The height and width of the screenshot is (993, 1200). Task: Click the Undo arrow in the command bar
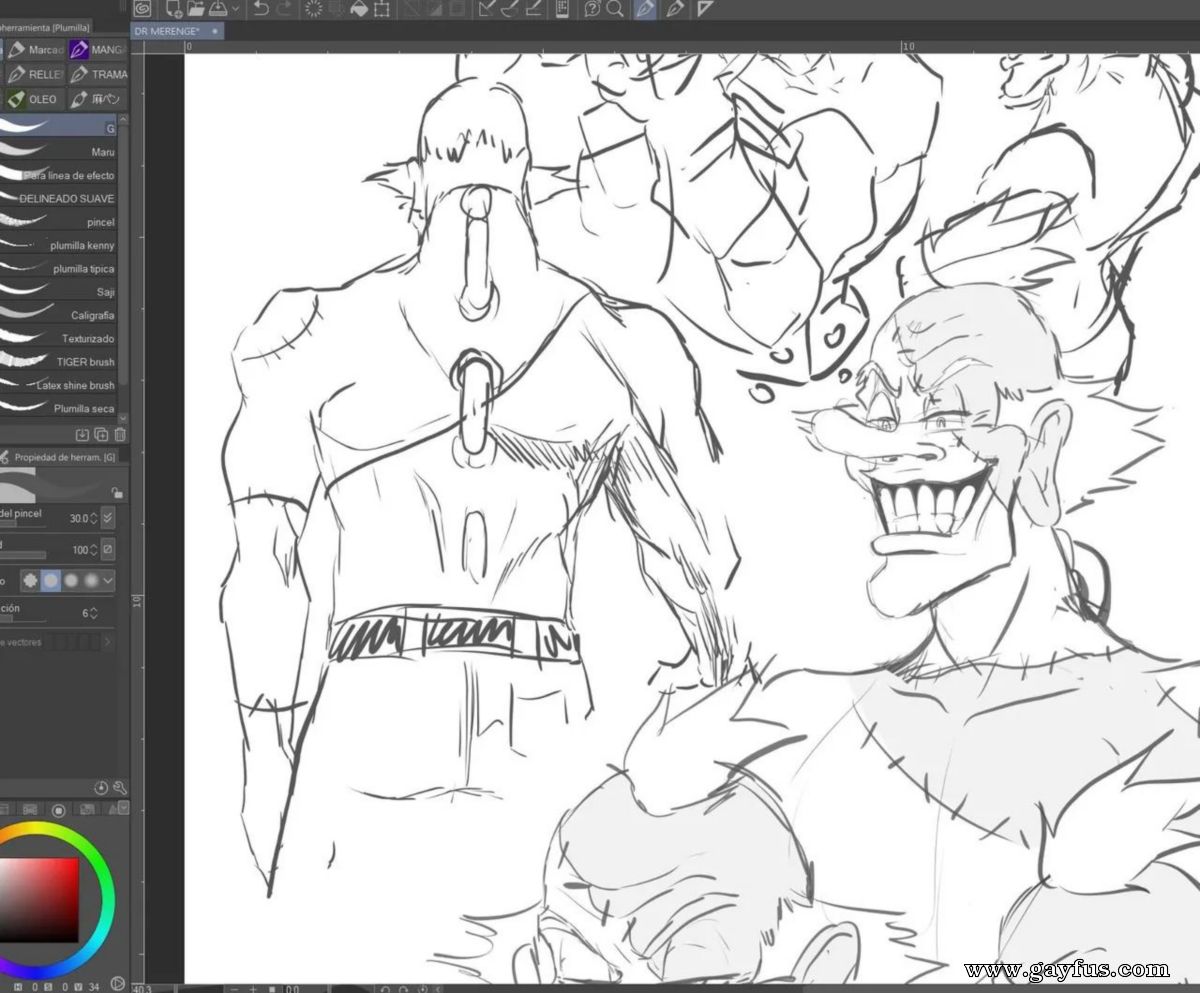click(260, 9)
